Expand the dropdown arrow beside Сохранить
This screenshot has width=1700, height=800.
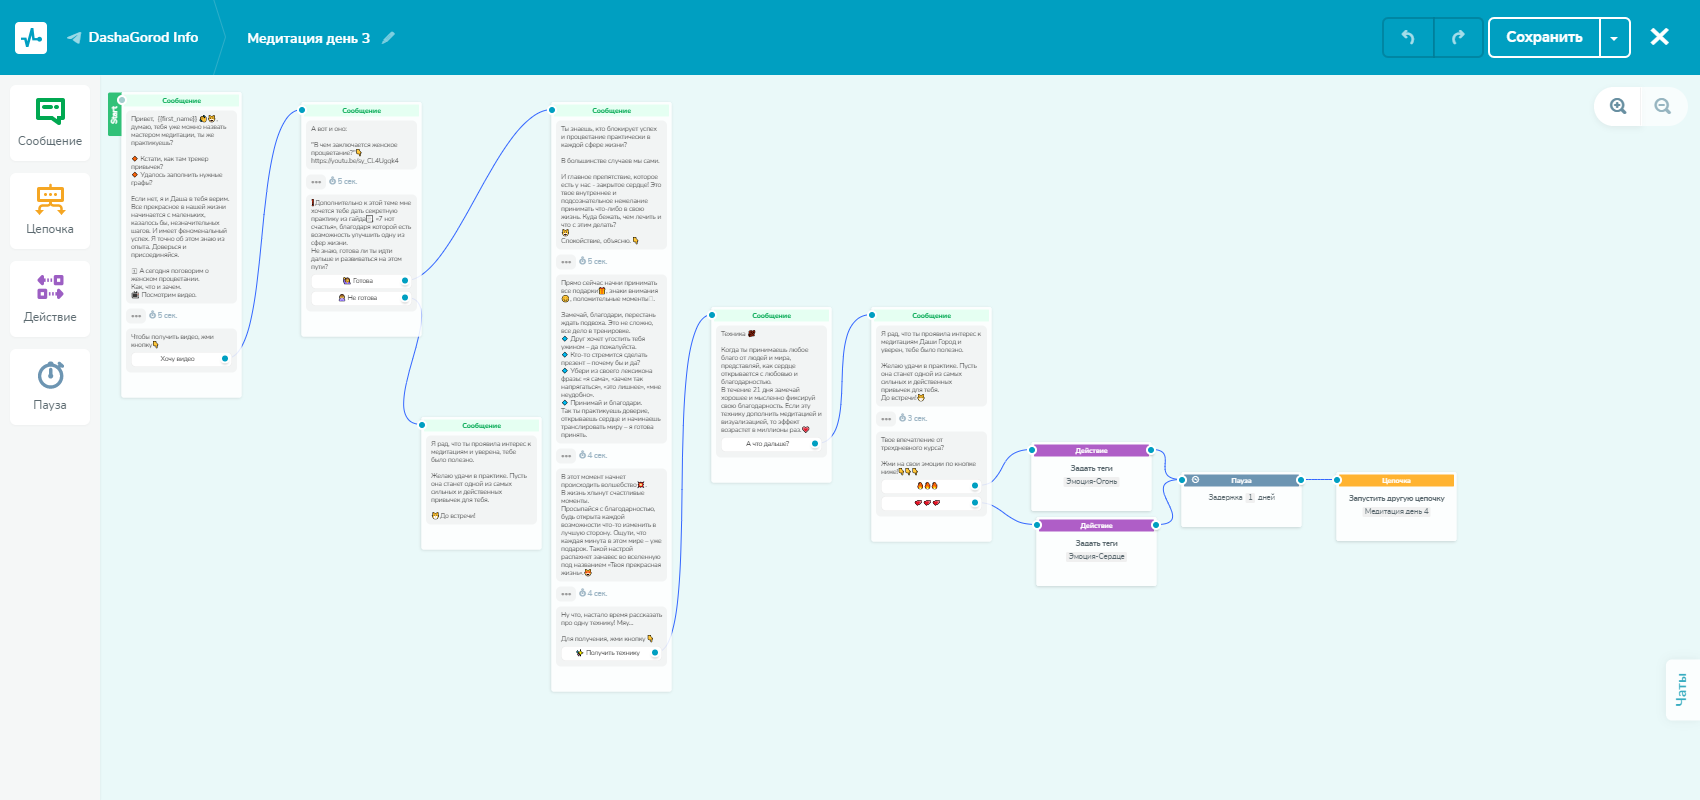pos(1614,38)
